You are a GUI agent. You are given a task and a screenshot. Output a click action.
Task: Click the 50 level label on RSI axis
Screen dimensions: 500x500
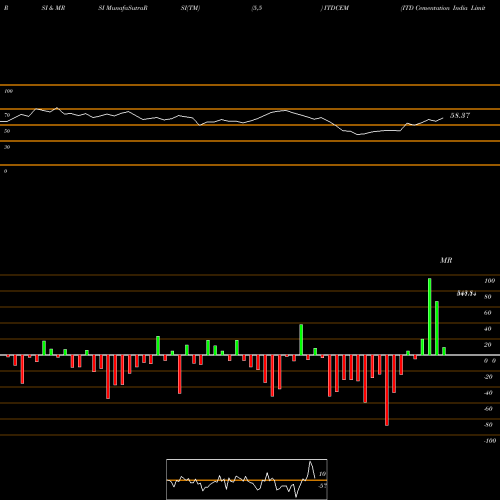coord(7,131)
